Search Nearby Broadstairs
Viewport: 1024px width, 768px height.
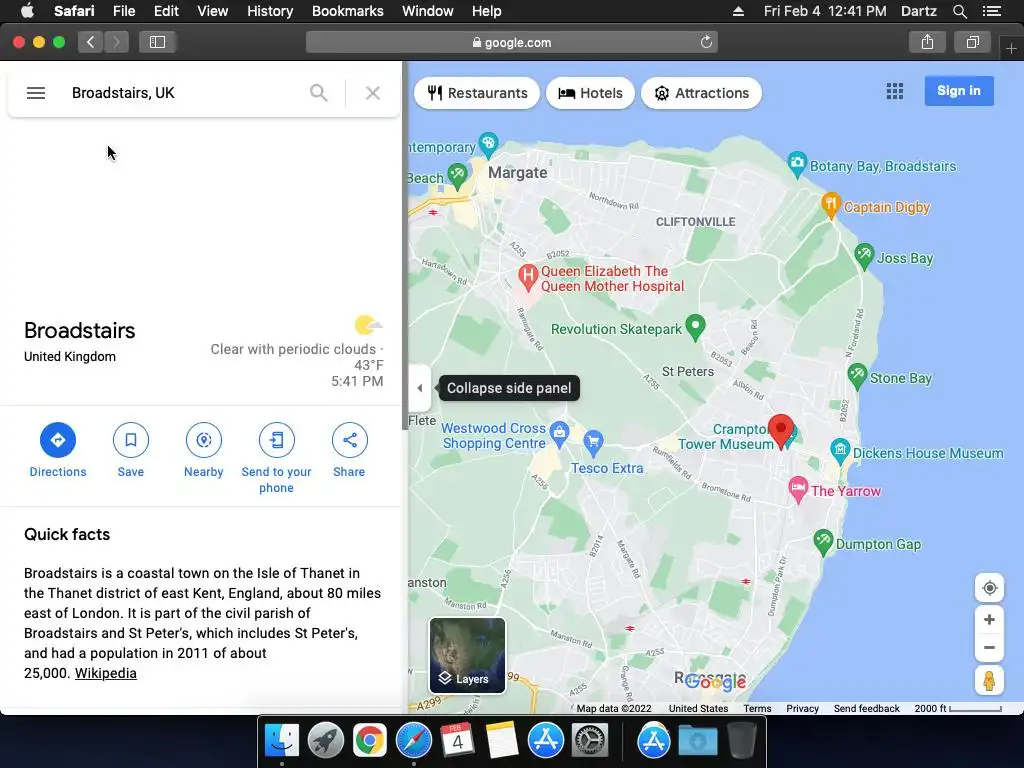pos(204,440)
